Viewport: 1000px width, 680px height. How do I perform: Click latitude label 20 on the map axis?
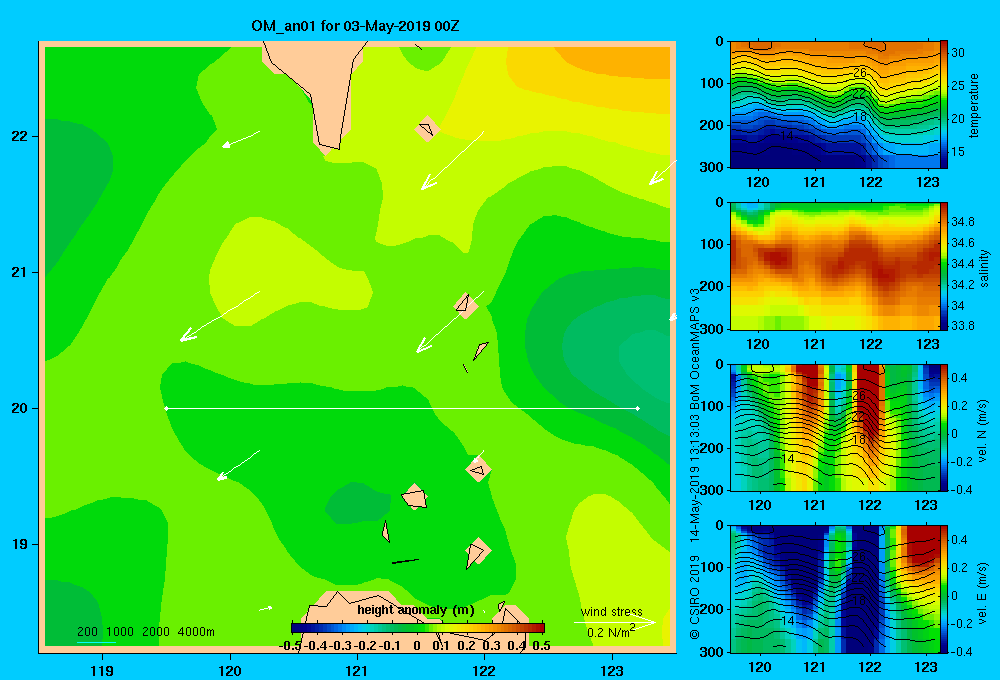coord(20,408)
